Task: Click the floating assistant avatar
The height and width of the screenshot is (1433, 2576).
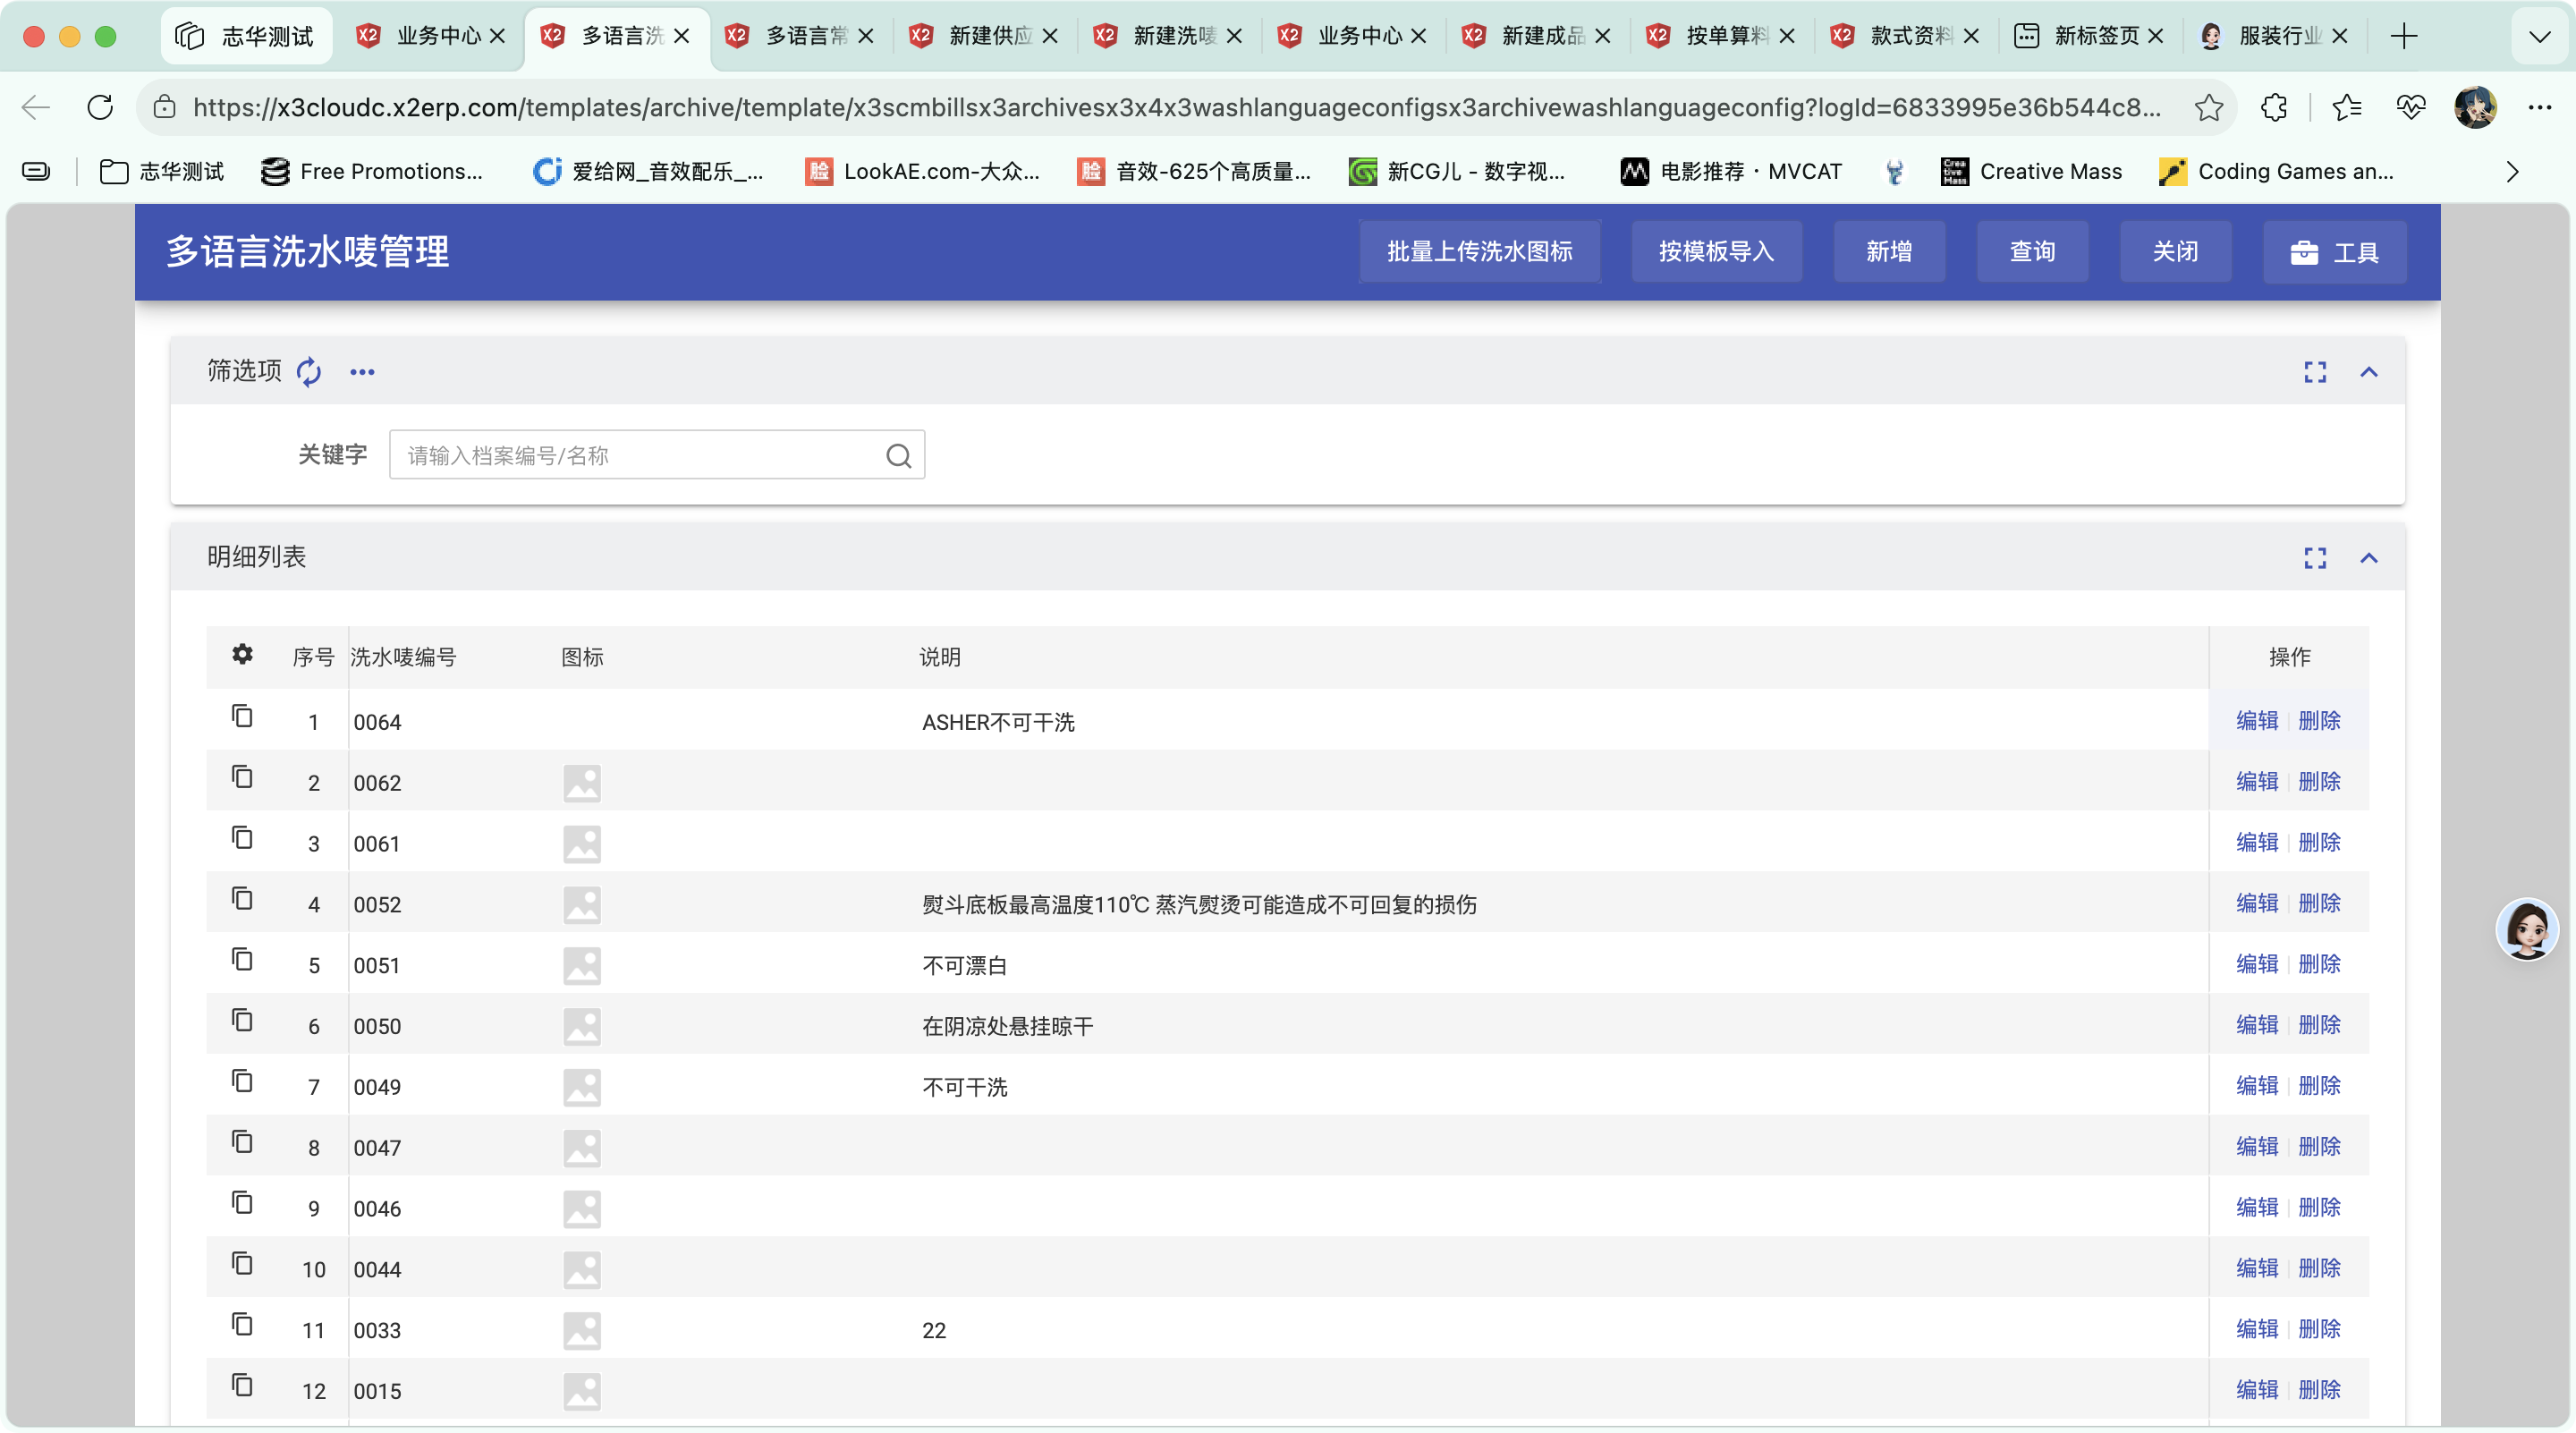Action: coord(2527,929)
